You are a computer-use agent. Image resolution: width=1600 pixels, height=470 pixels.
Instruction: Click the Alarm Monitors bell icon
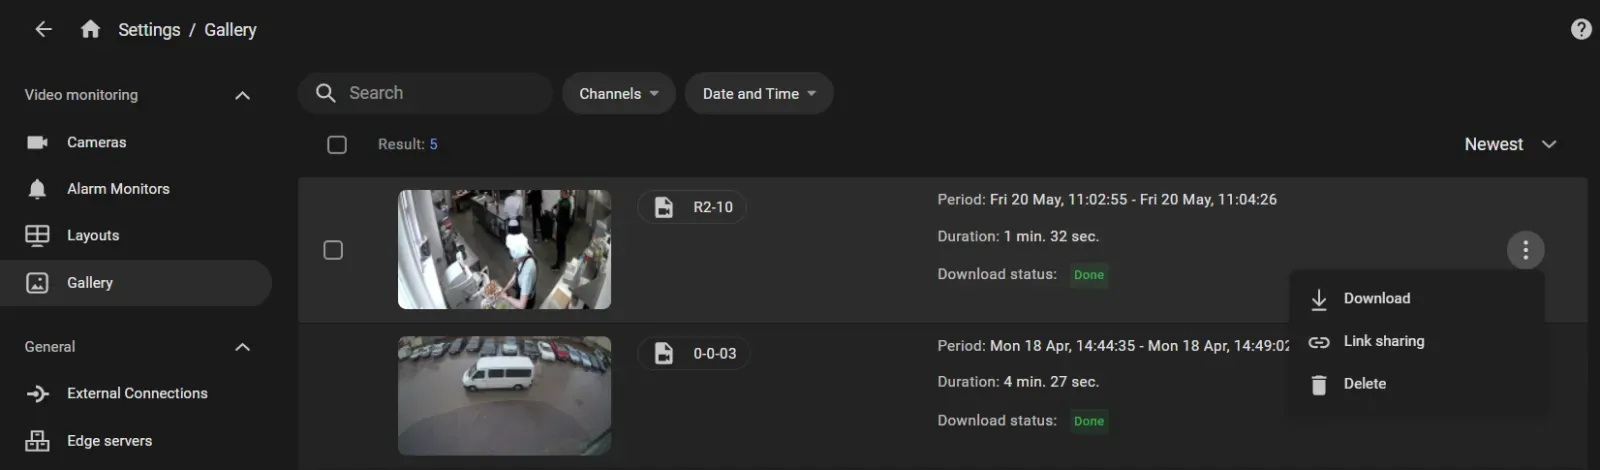point(37,189)
